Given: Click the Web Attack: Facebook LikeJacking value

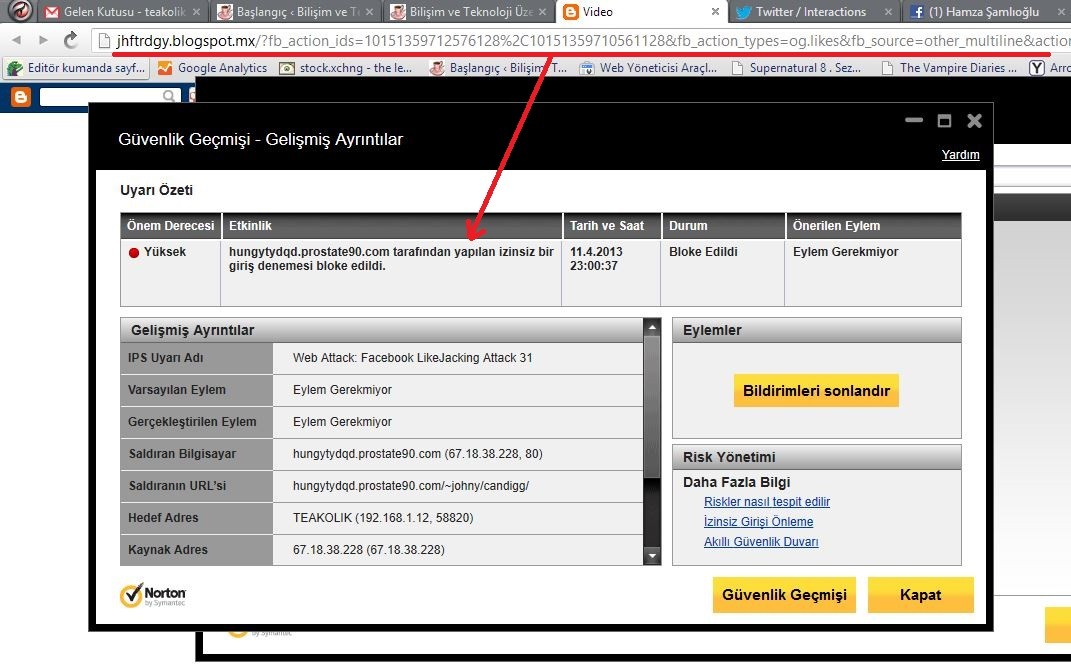Looking at the screenshot, I should [413, 357].
